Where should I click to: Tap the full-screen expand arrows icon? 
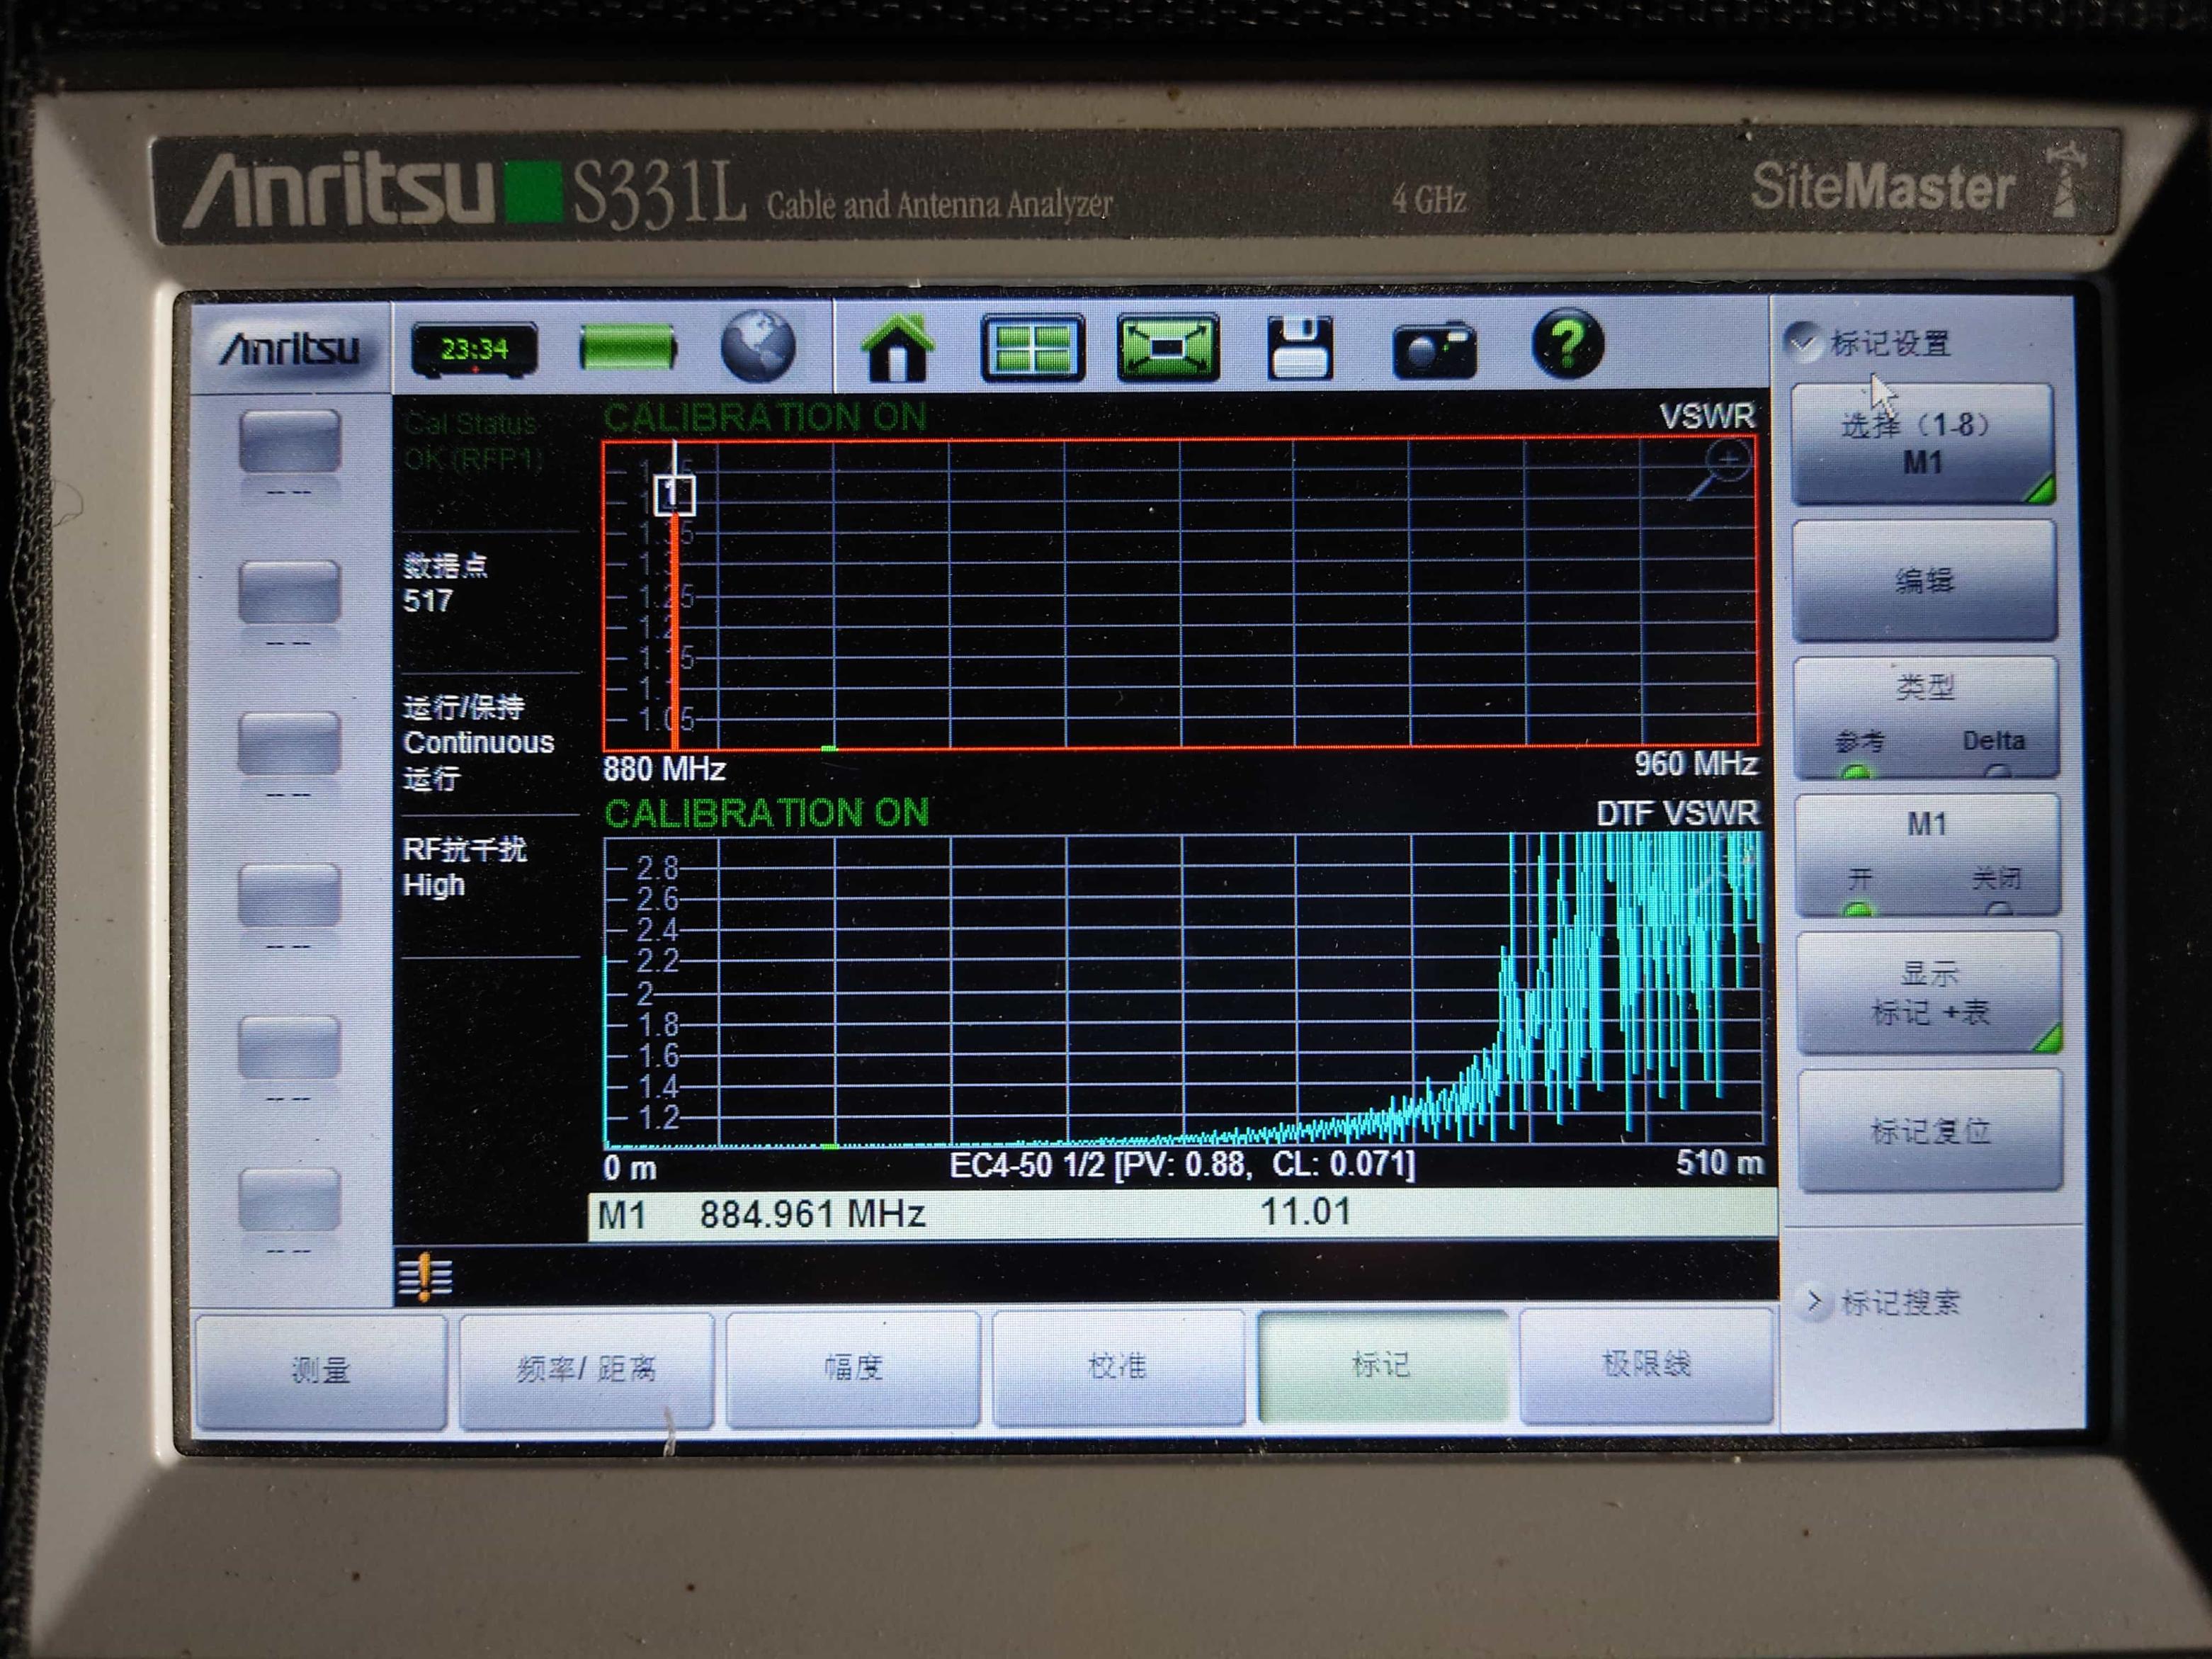coord(1167,348)
